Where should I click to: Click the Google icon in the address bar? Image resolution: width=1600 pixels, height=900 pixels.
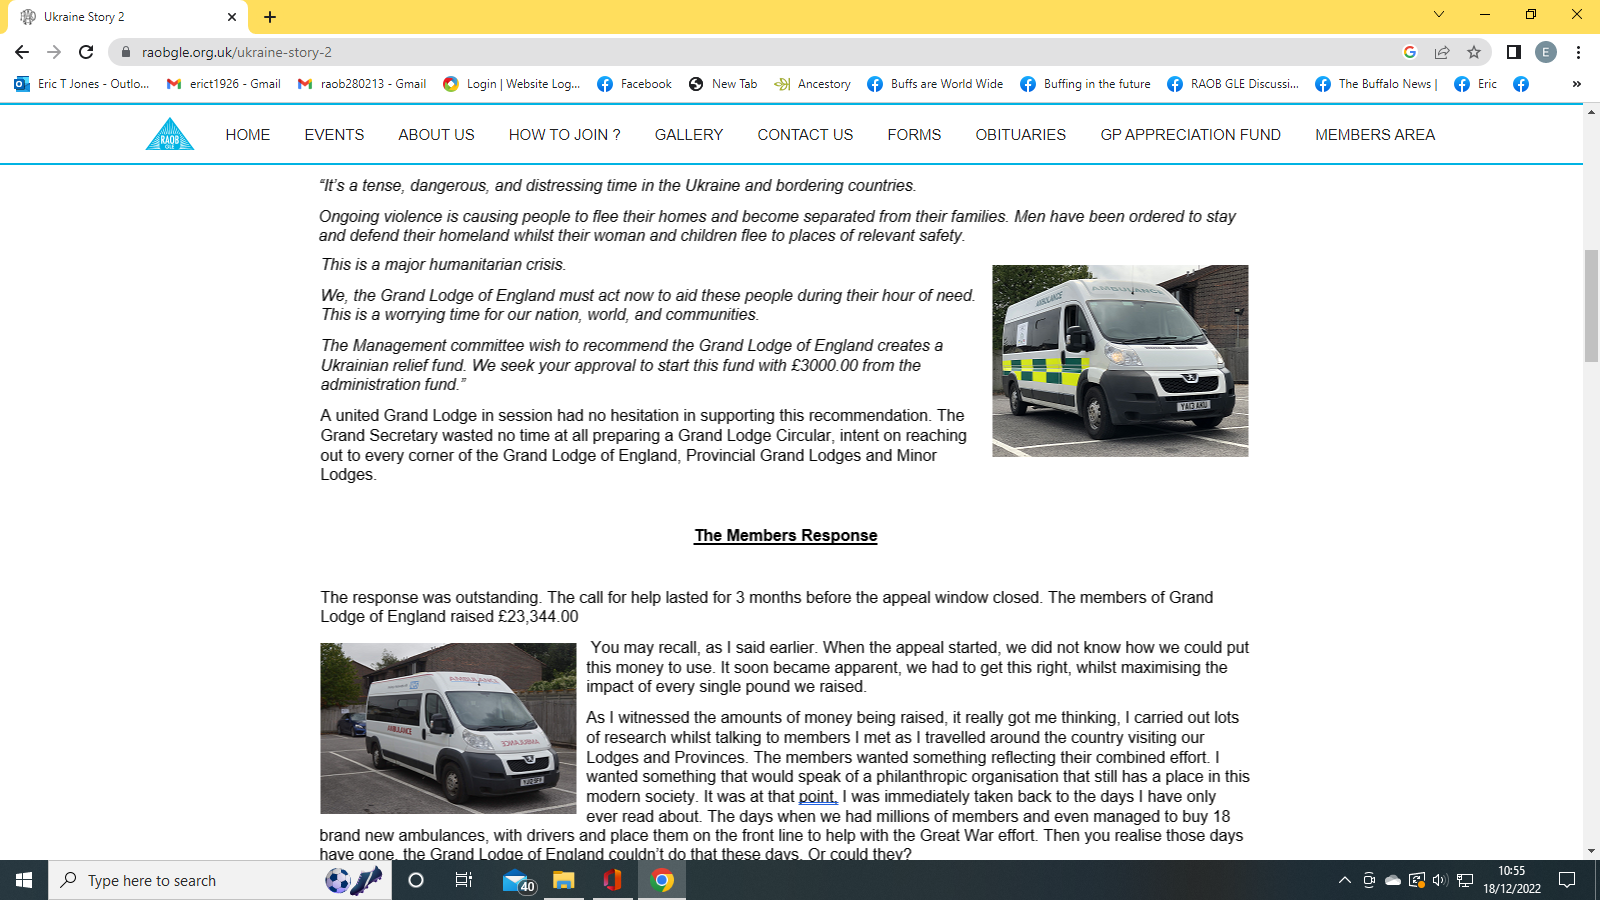pos(1410,52)
